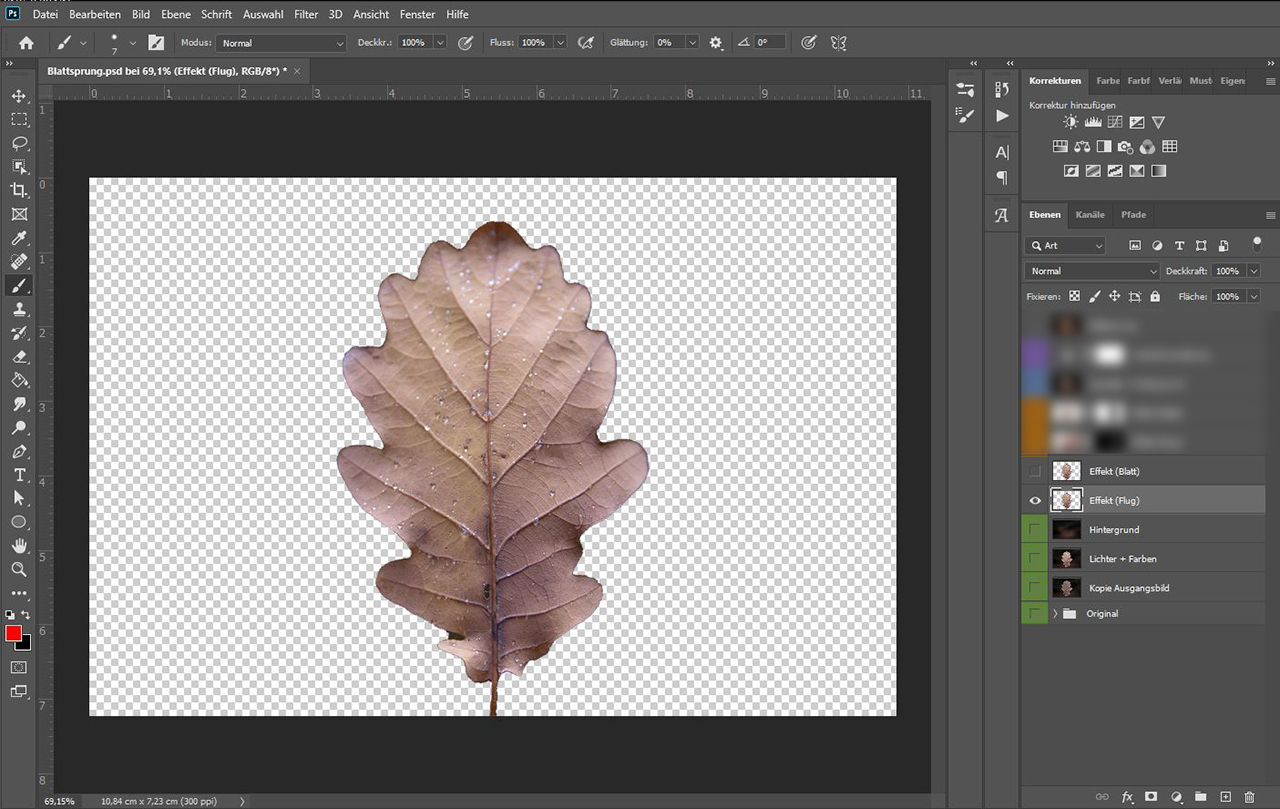Select the Type tool

coord(19,475)
